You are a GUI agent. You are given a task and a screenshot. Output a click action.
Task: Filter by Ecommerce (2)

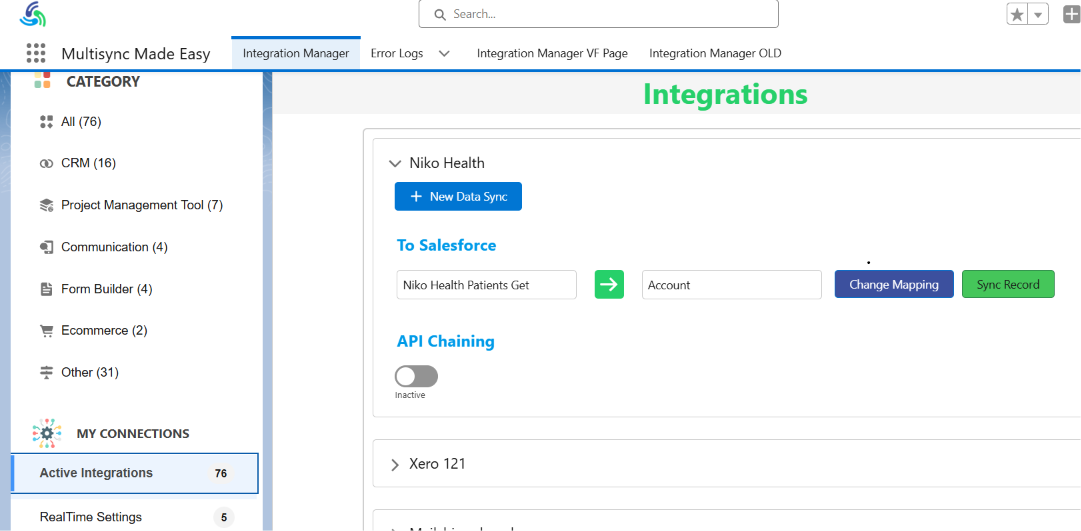(104, 330)
